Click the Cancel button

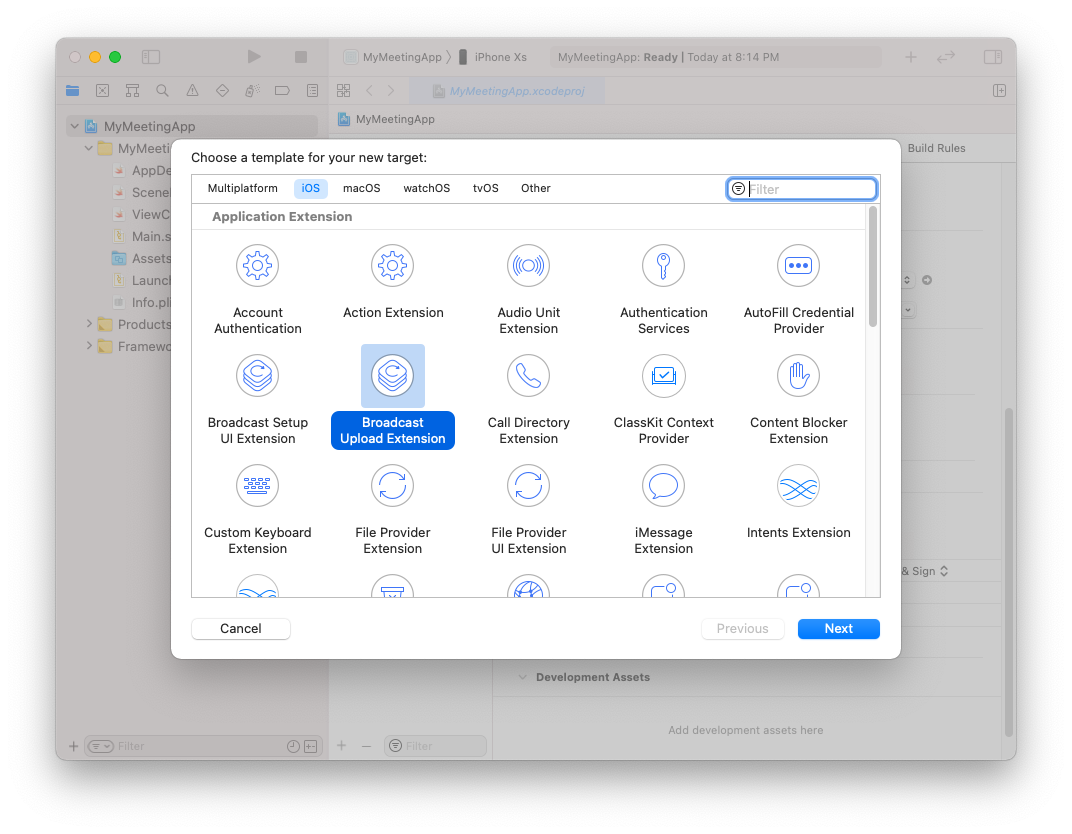tap(241, 628)
